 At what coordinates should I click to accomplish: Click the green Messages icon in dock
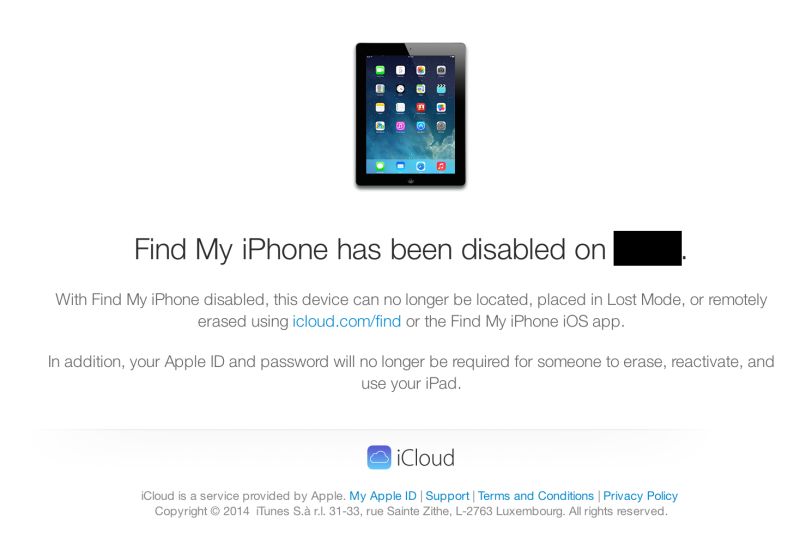coord(380,166)
